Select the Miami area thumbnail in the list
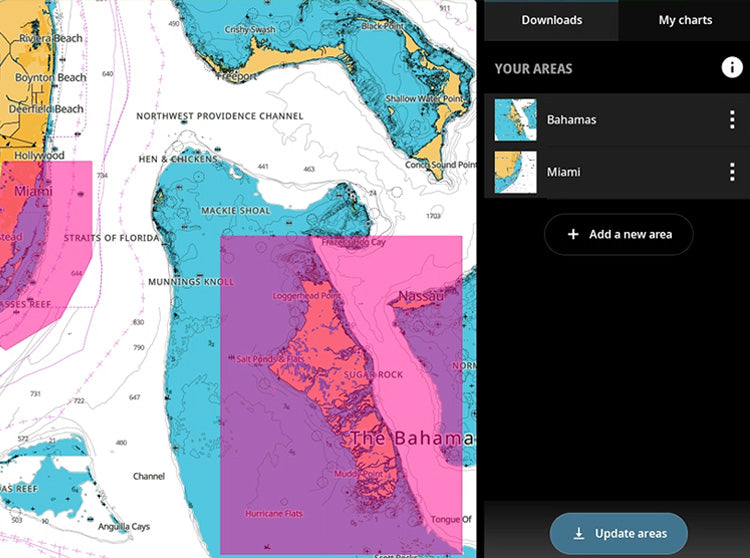The image size is (750, 558). tap(516, 172)
